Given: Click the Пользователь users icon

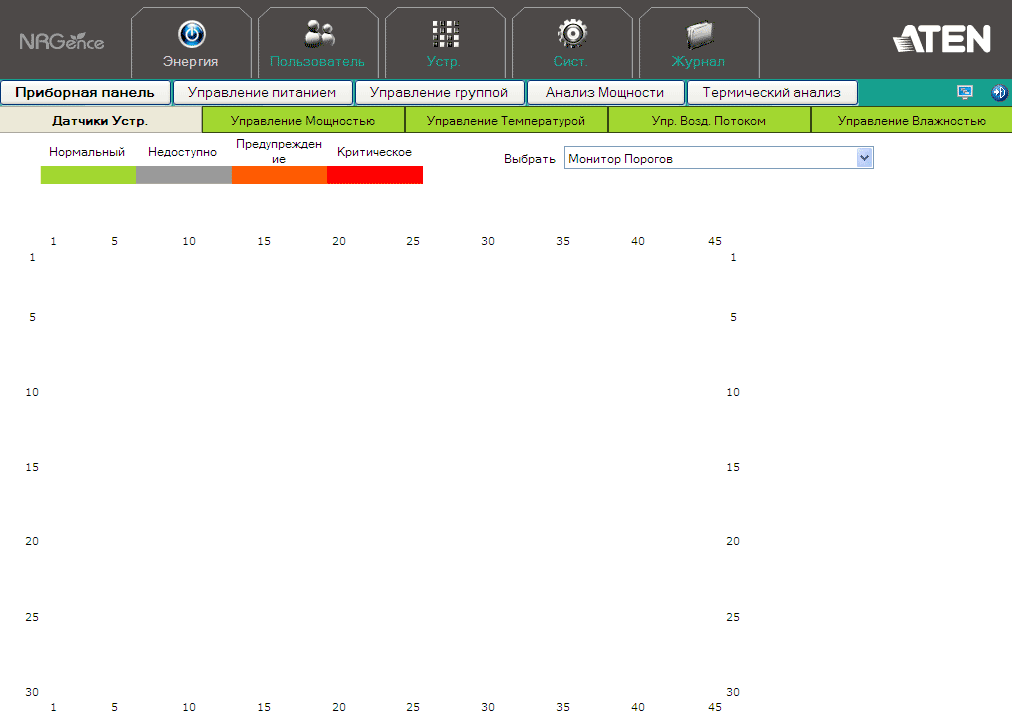Looking at the screenshot, I should tap(319, 34).
